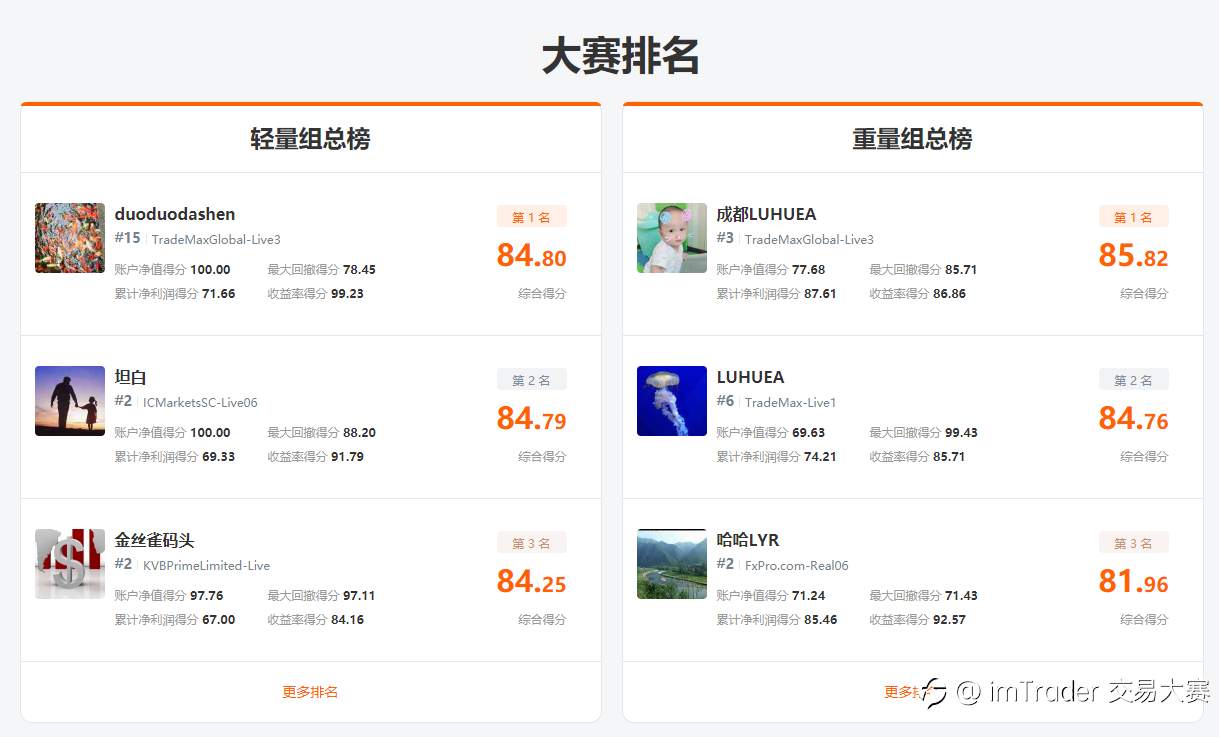1219x737 pixels.
Task: Click the 81.96 composite score
Action: click(x=1134, y=582)
